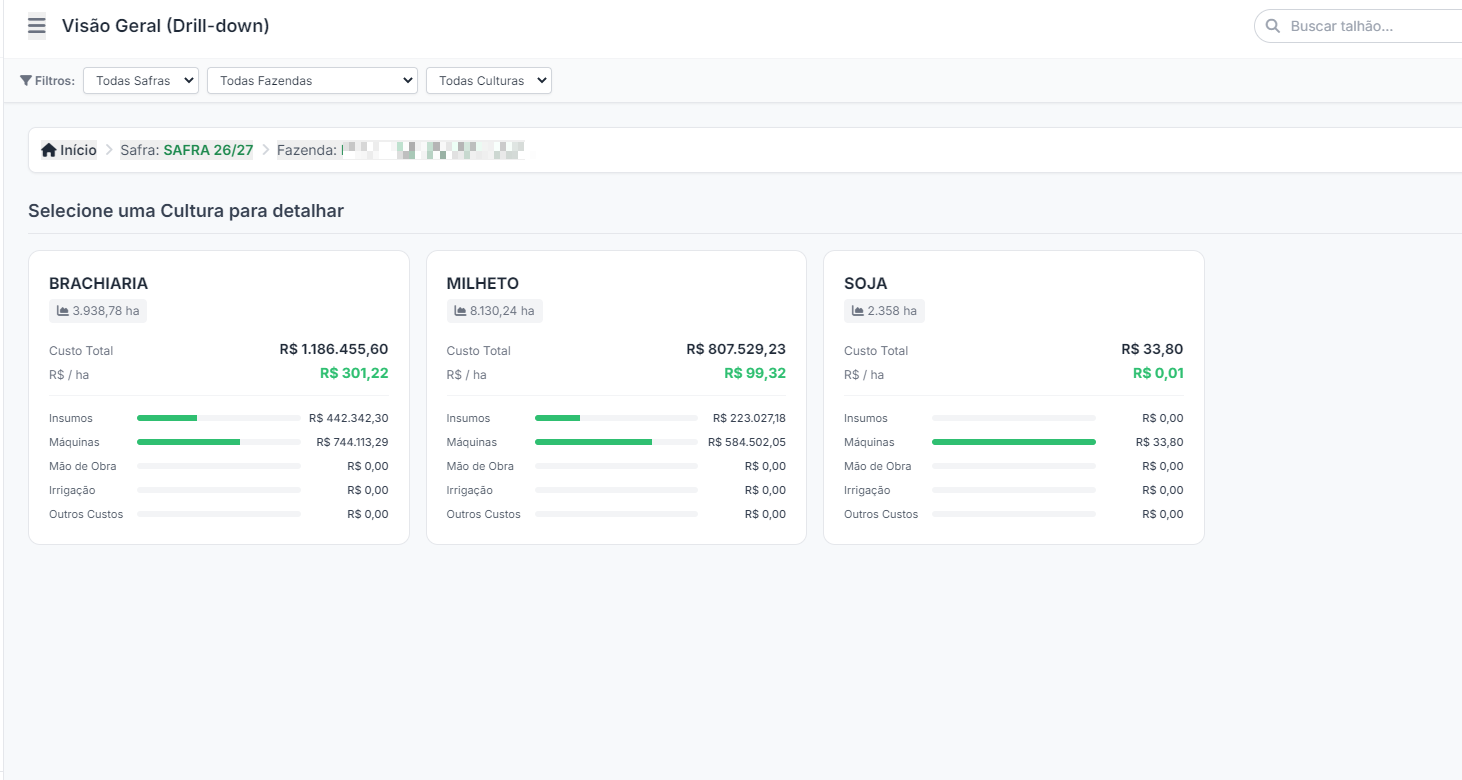Open the Todas Safras dropdown
1462x780 pixels.
pos(141,81)
